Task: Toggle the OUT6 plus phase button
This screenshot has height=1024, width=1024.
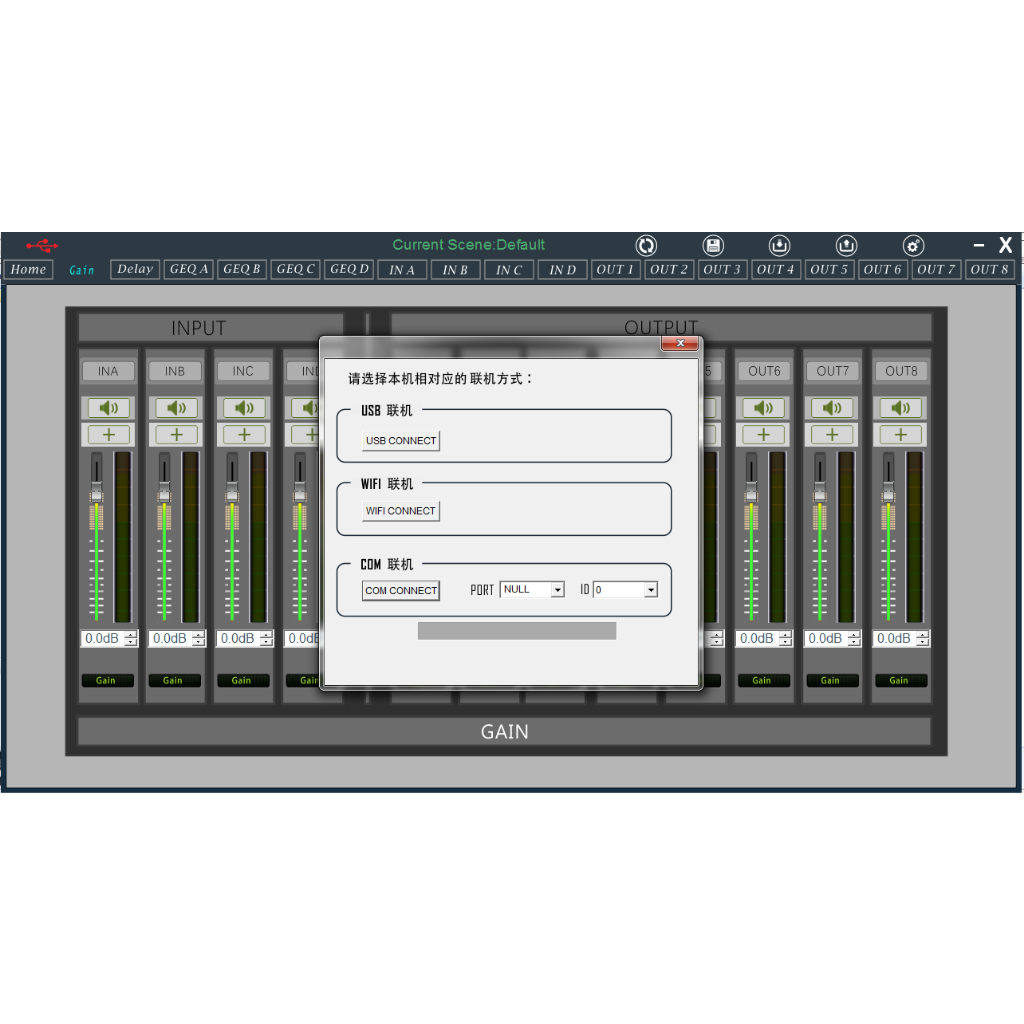Action: pos(763,434)
